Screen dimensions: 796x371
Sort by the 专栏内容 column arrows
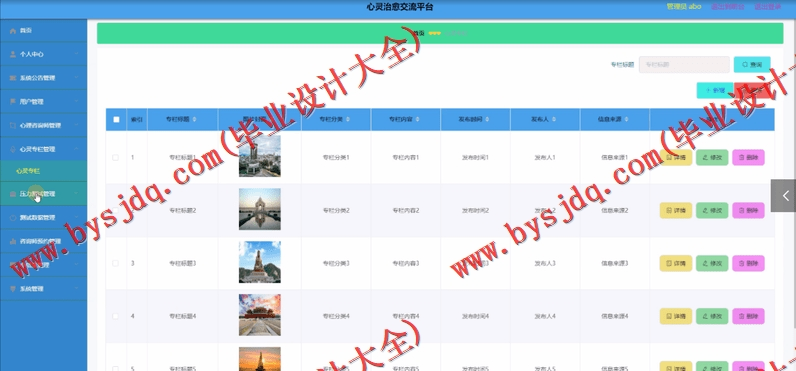point(417,120)
